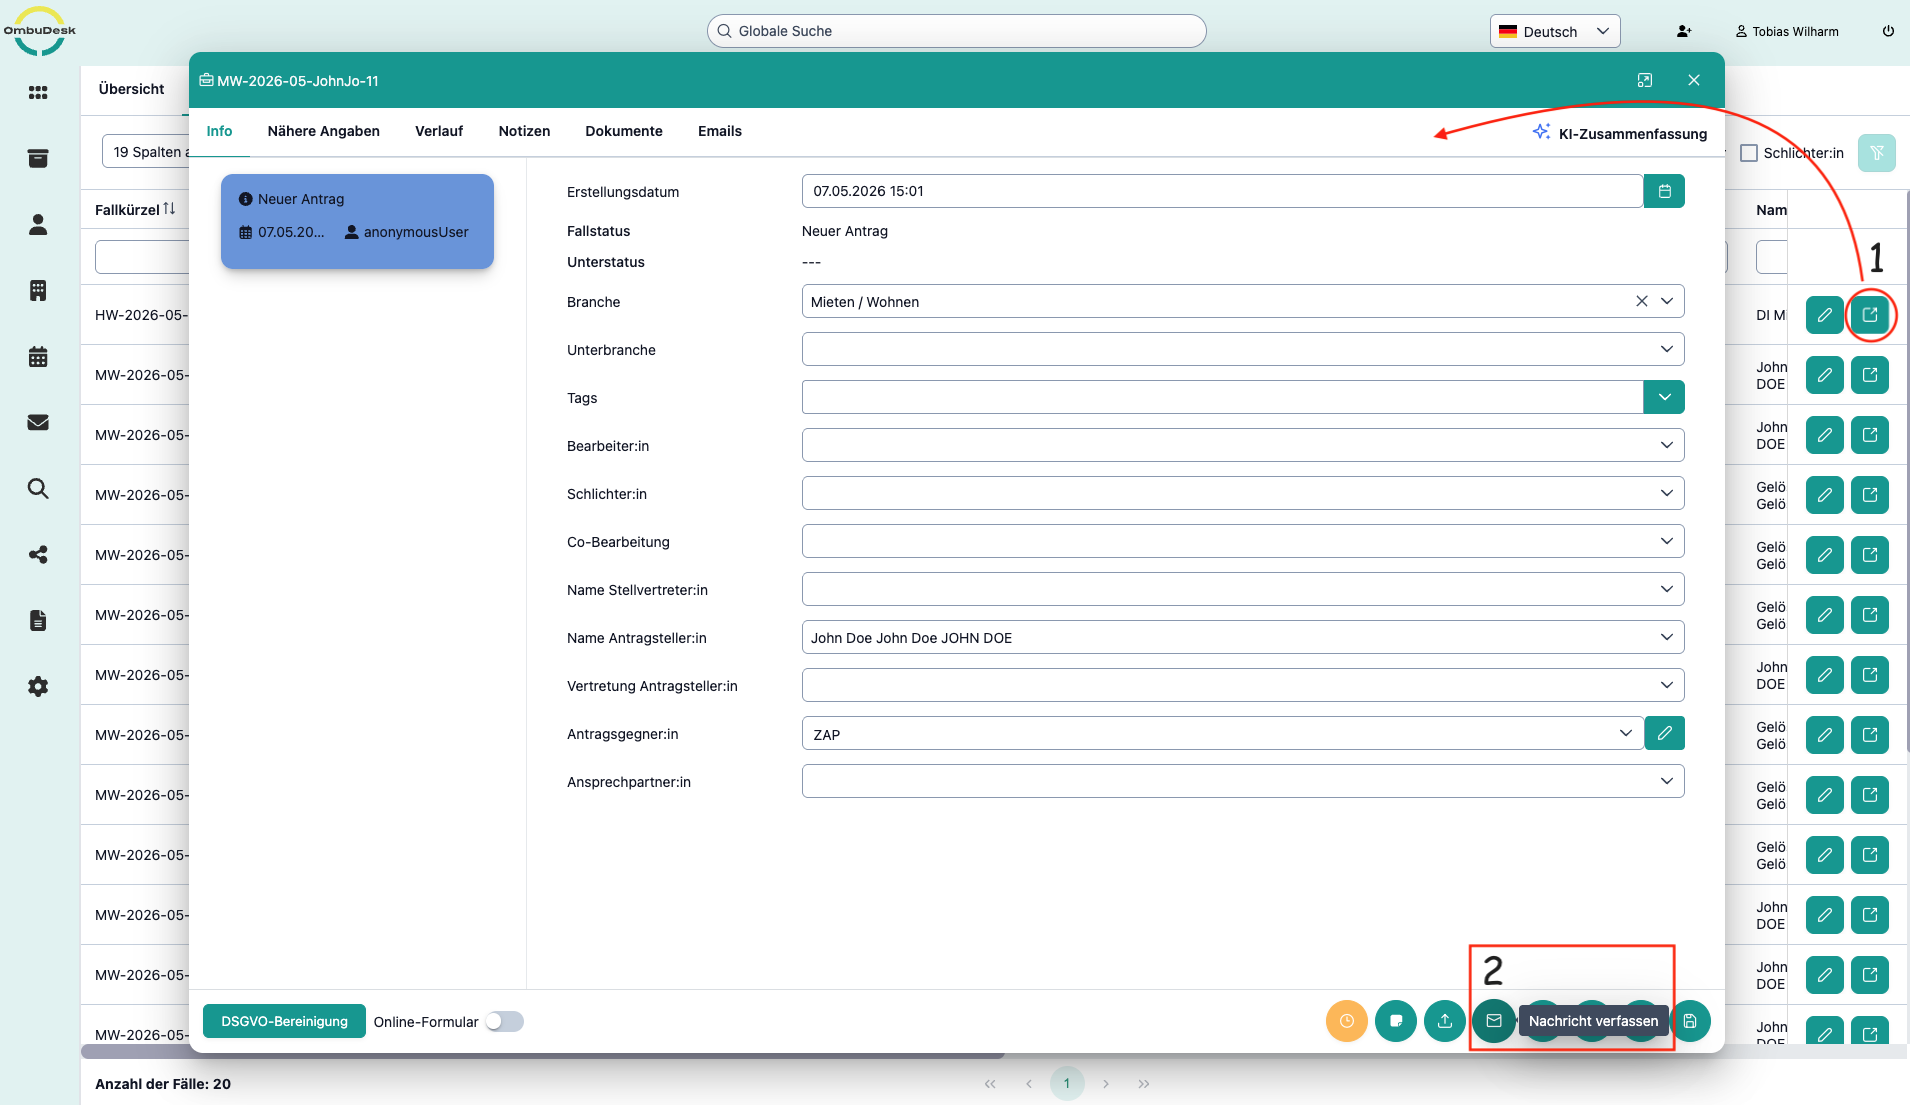Image resolution: width=1910 pixels, height=1105 pixels.
Task: Open the Tobias Wilharm user menu
Action: pos(1787,31)
